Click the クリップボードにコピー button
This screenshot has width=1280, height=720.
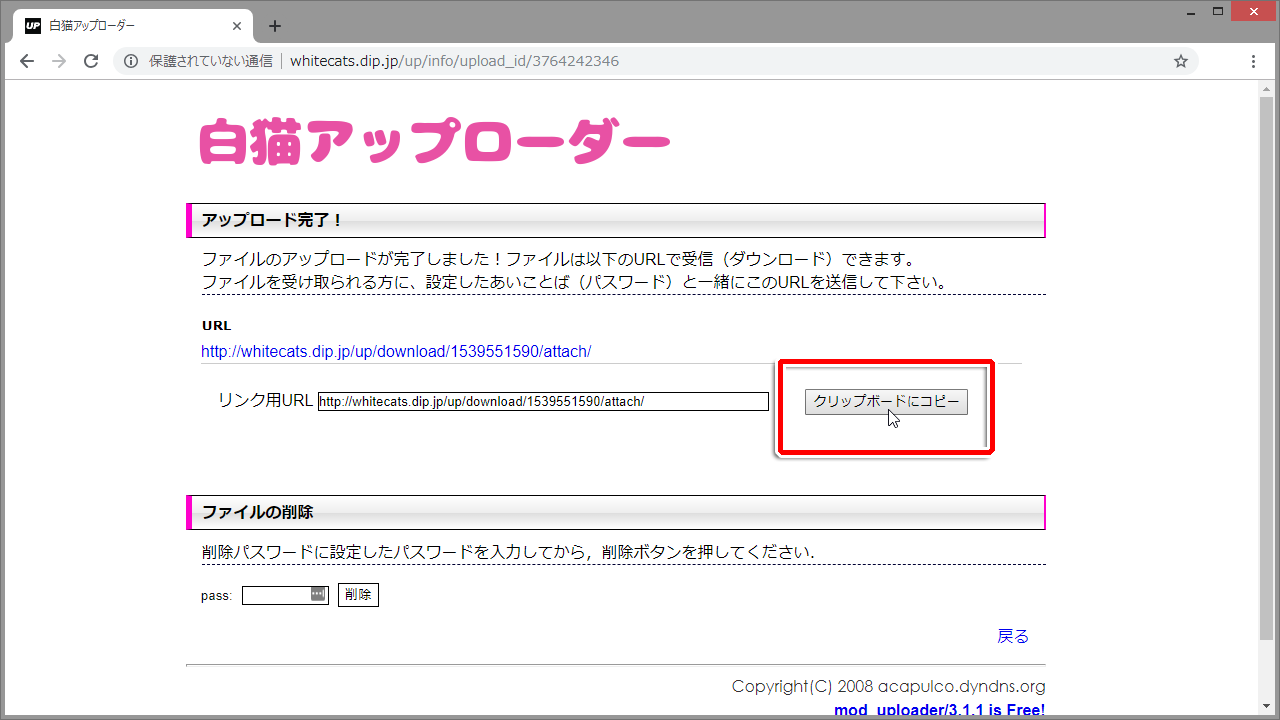tap(885, 401)
